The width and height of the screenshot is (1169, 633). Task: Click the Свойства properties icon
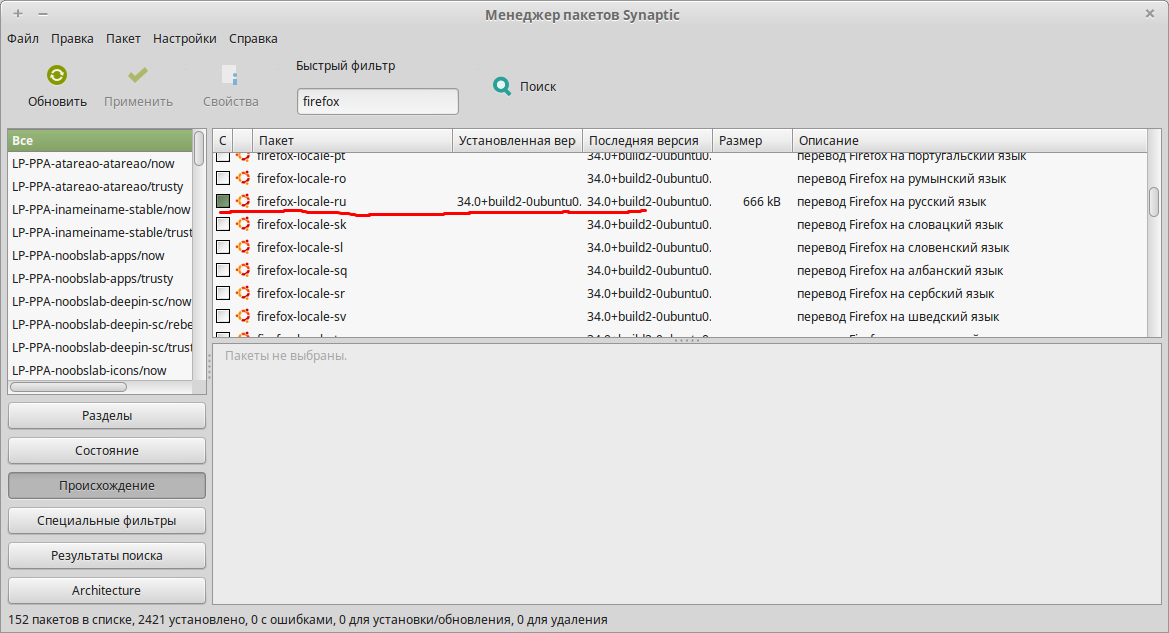click(x=230, y=76)
